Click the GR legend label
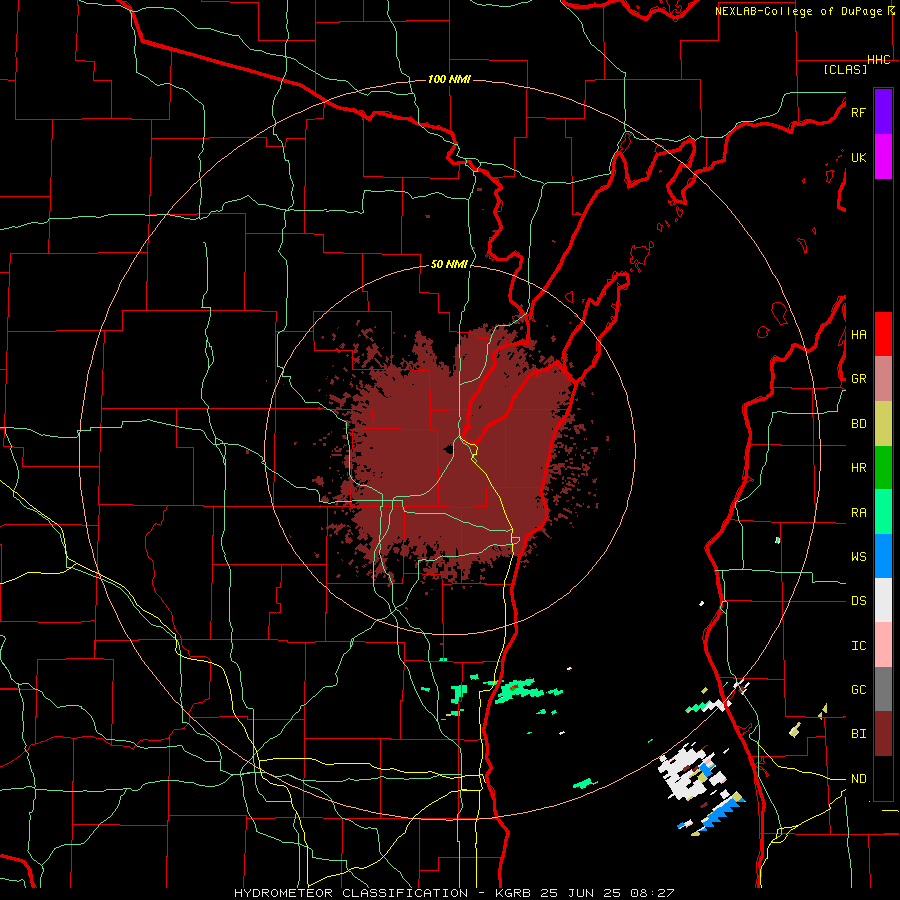Viewport: 900px width, 900px height. pos(858,379)
